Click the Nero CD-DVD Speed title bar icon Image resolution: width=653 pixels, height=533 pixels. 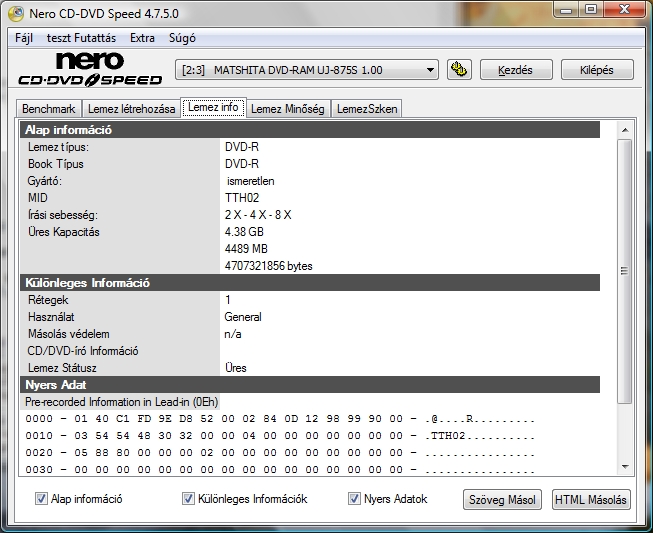point(16,14)
